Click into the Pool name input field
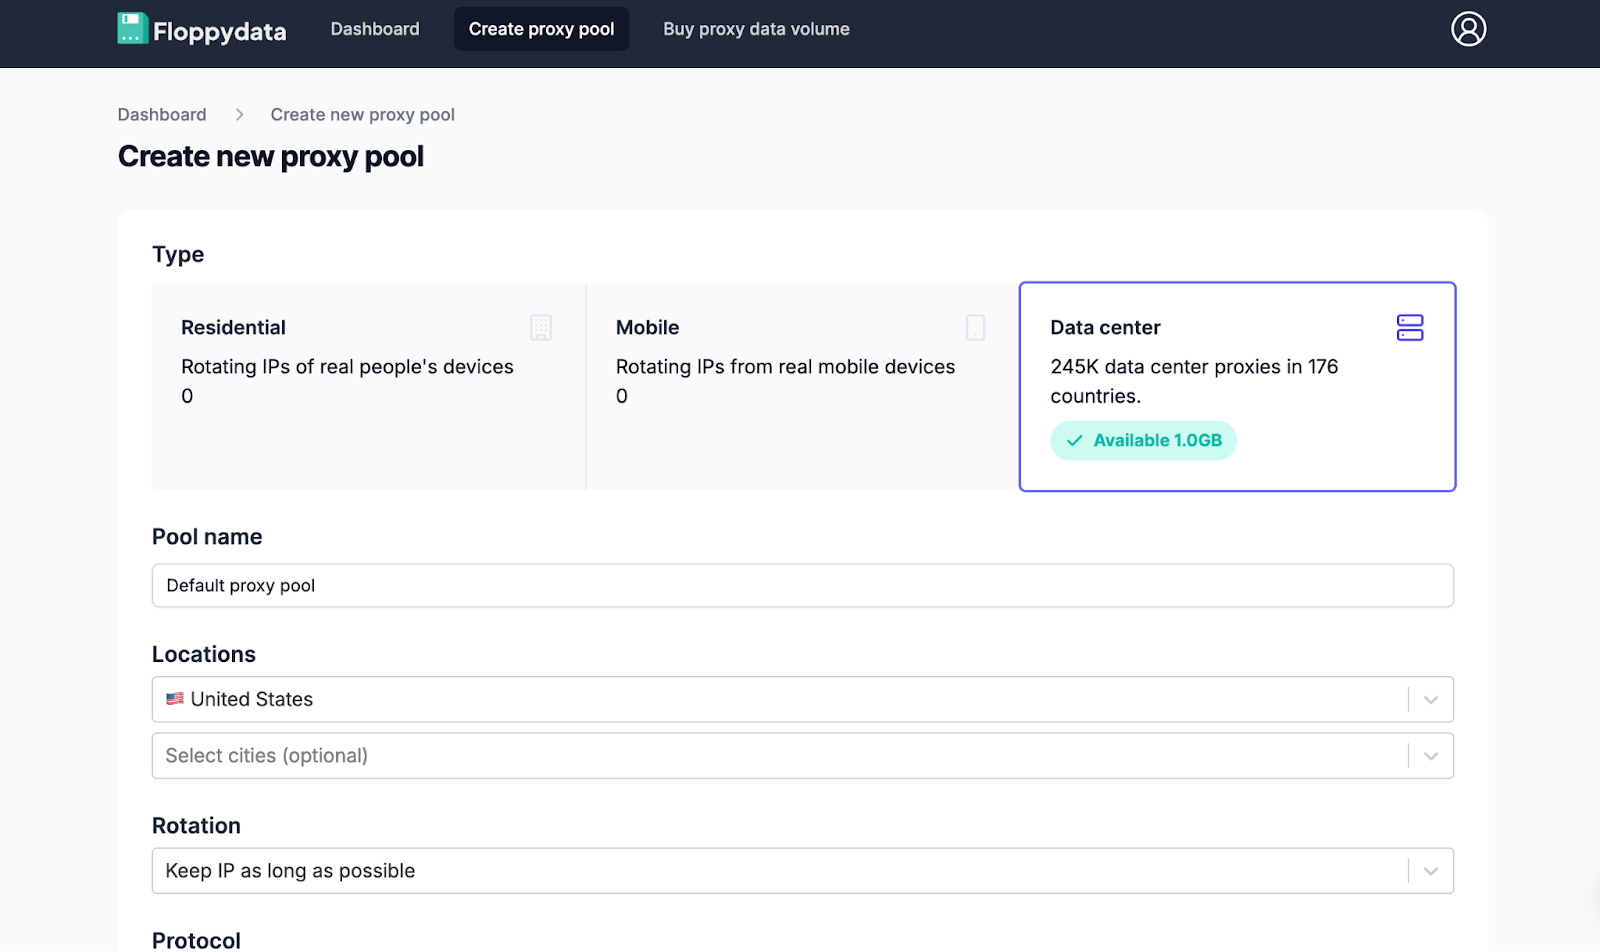The height and width of the screenshot is (952, 1600). (803, 585)
